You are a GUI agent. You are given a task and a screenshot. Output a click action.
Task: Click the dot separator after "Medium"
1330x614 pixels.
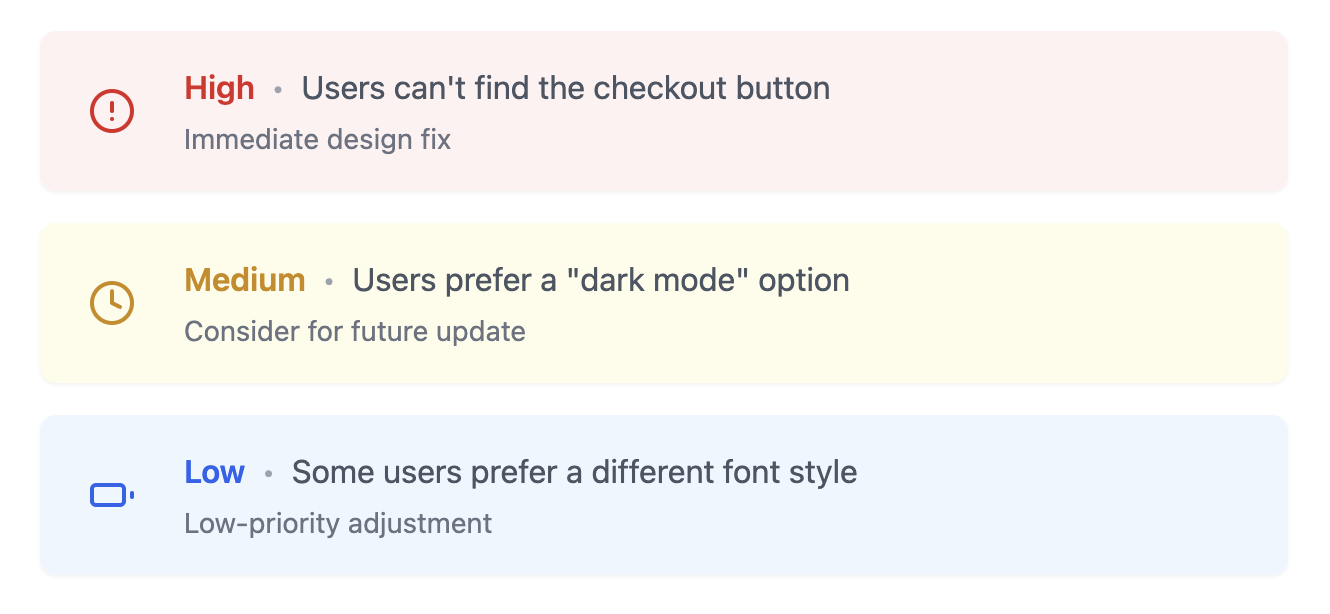pyautogui.click(x=329, y=282)
